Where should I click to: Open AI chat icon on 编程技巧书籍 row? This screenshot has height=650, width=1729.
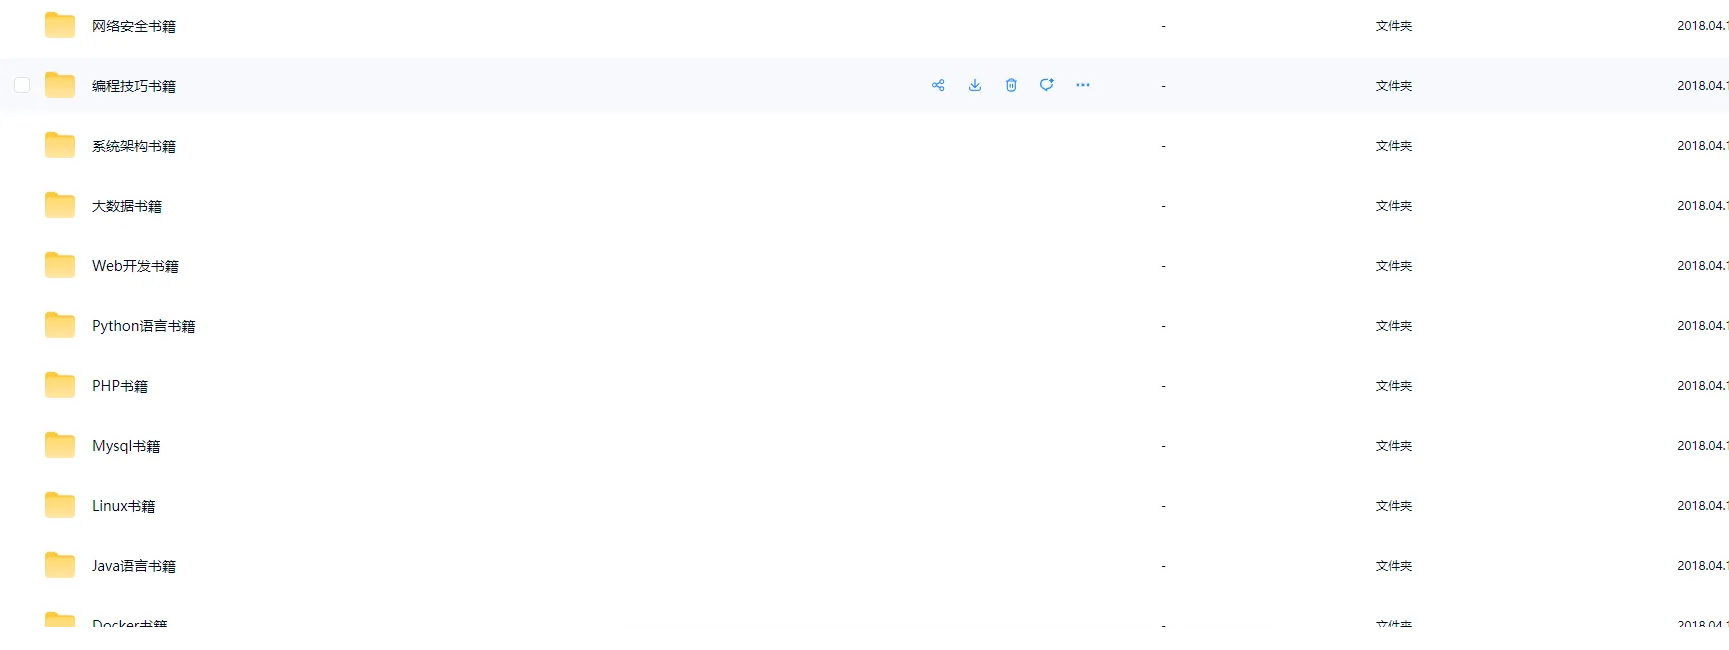click(1047, 85)
